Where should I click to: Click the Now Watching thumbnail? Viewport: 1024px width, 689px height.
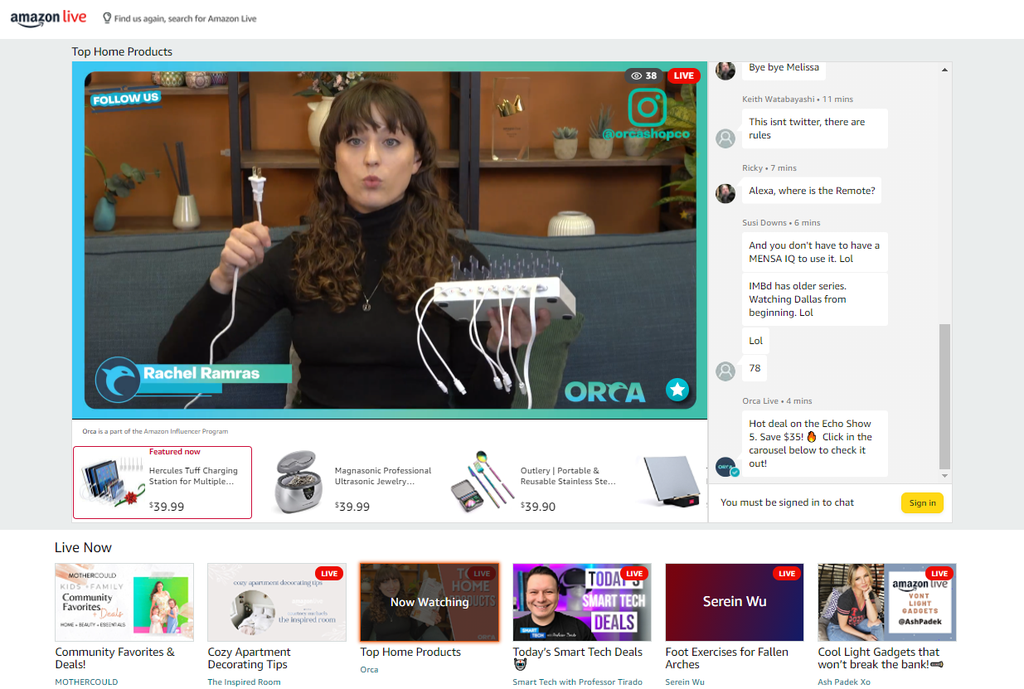pos(430,602)
